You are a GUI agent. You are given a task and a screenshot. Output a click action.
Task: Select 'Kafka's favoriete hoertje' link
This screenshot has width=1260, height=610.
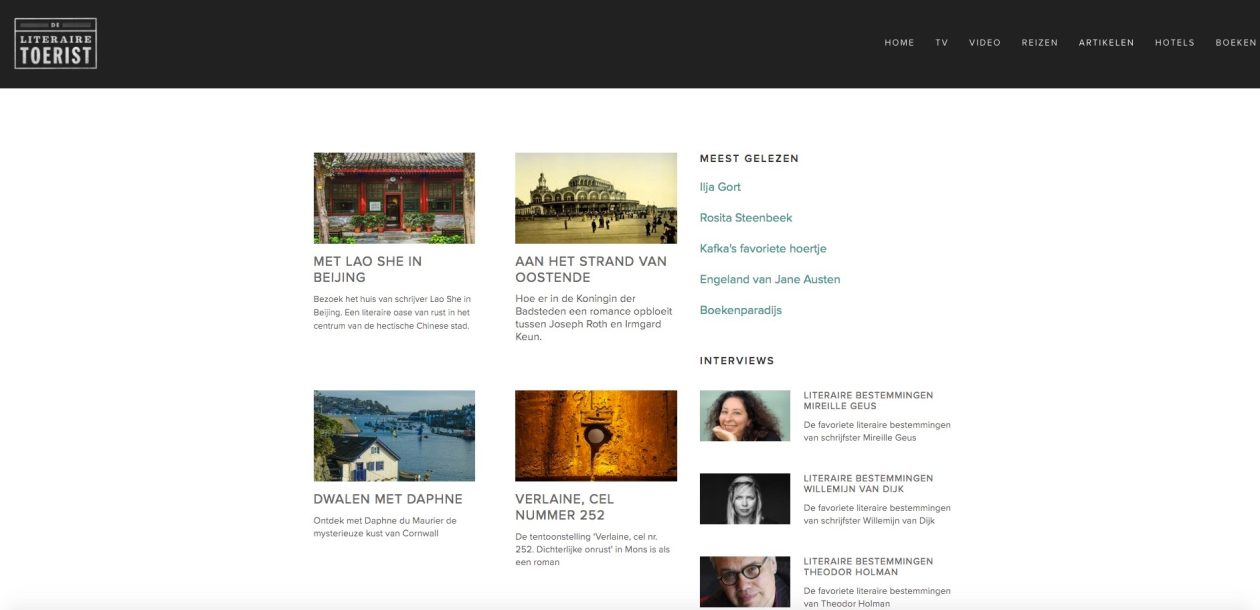763,249
